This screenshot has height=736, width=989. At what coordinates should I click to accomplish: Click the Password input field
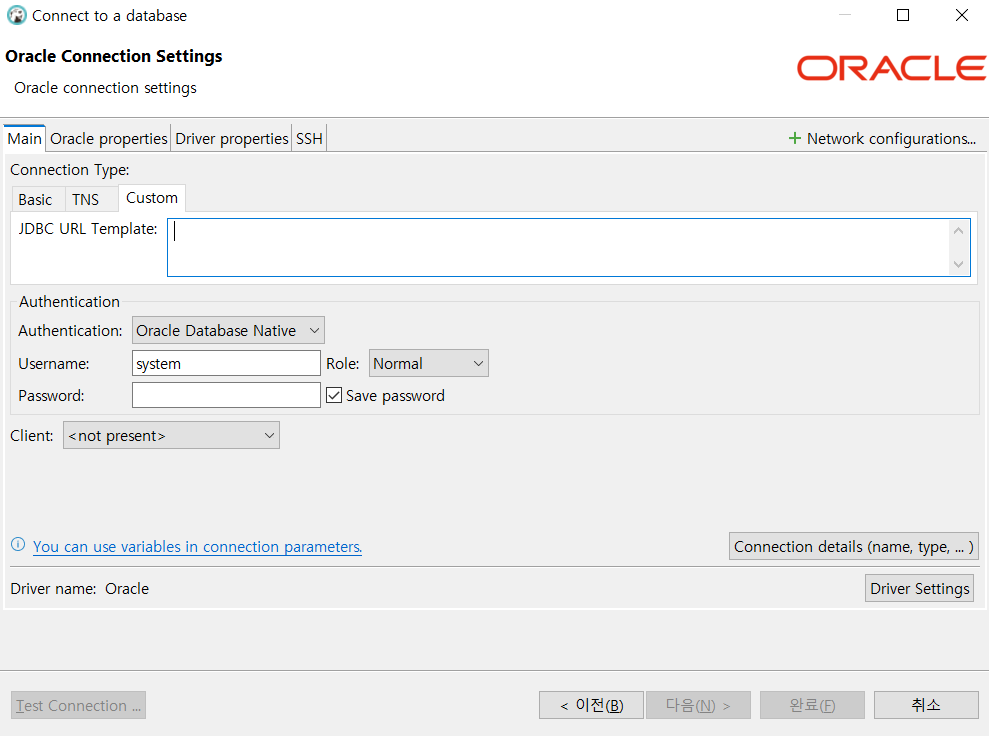tap(226, 395)
